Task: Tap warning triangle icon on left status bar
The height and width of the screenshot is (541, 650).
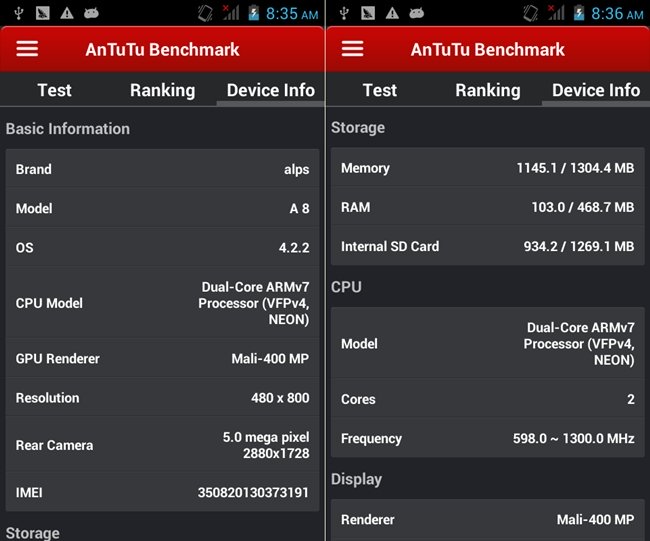Action: (67, 14)
